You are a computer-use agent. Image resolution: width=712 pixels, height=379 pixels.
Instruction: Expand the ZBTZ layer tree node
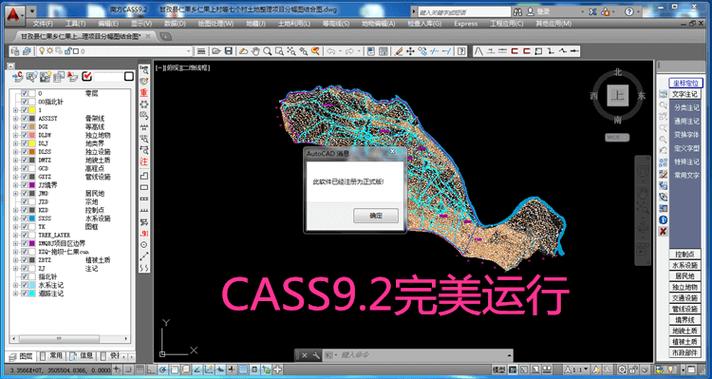16,260
